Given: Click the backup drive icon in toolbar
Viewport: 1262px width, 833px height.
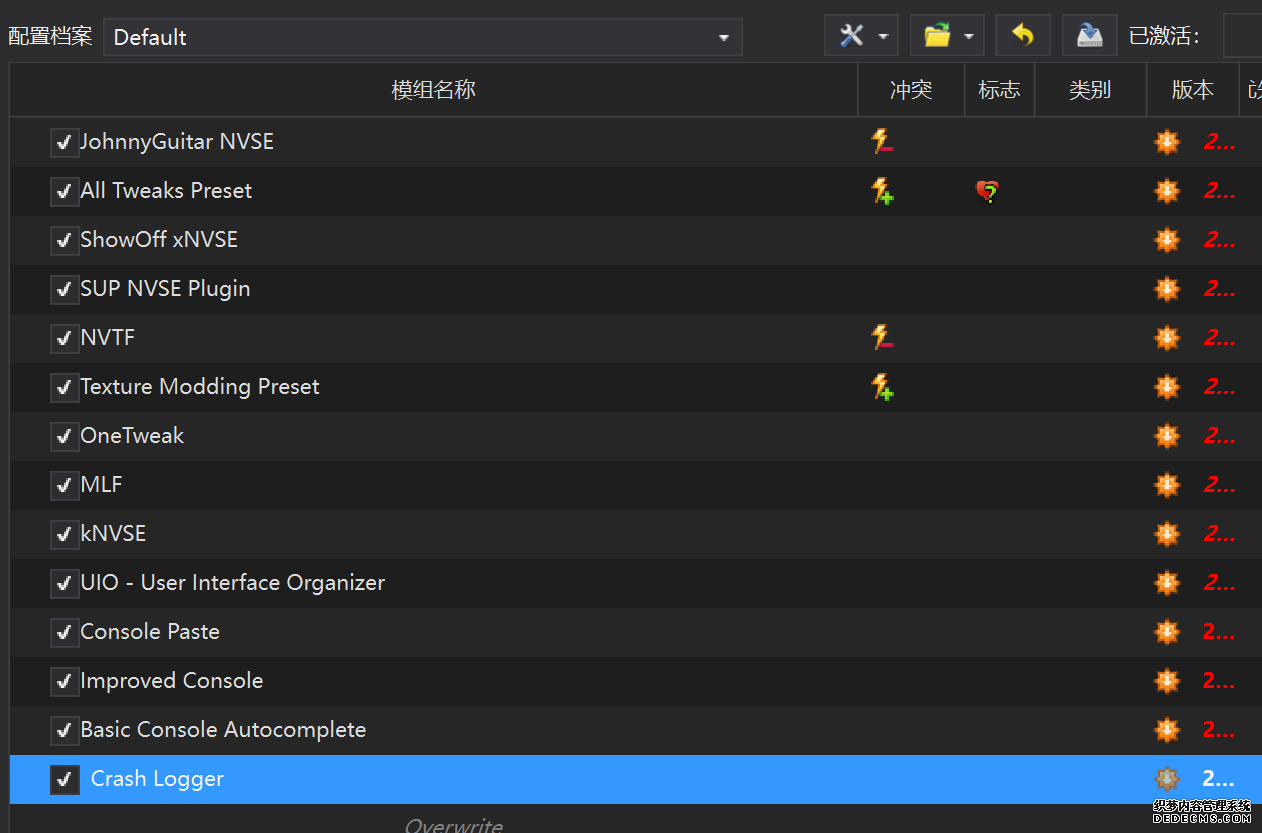Looking at the screenshot, I should click(x=1089, y=36).
